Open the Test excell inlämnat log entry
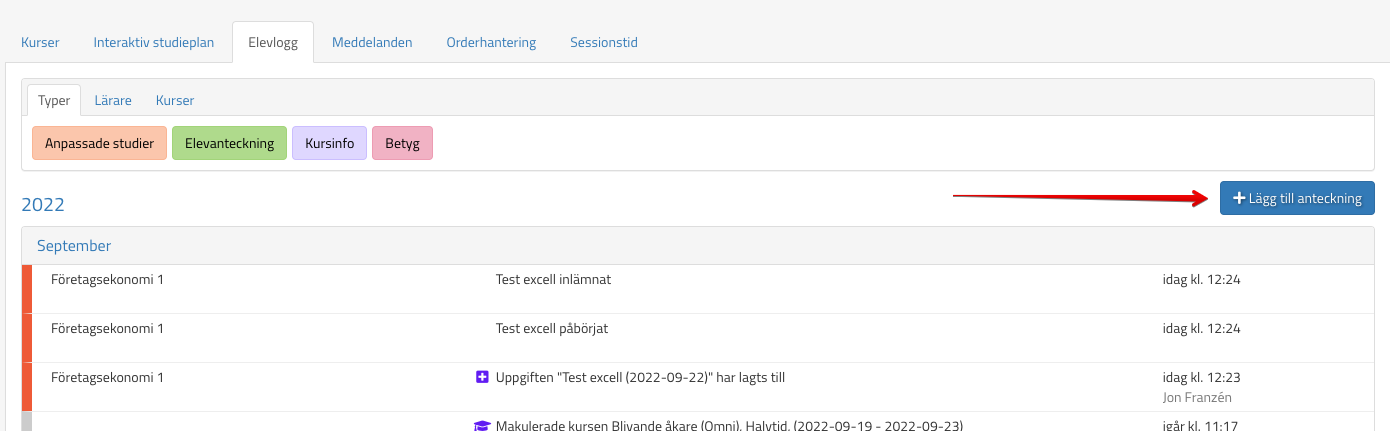1390x431 pixels. 553,280
